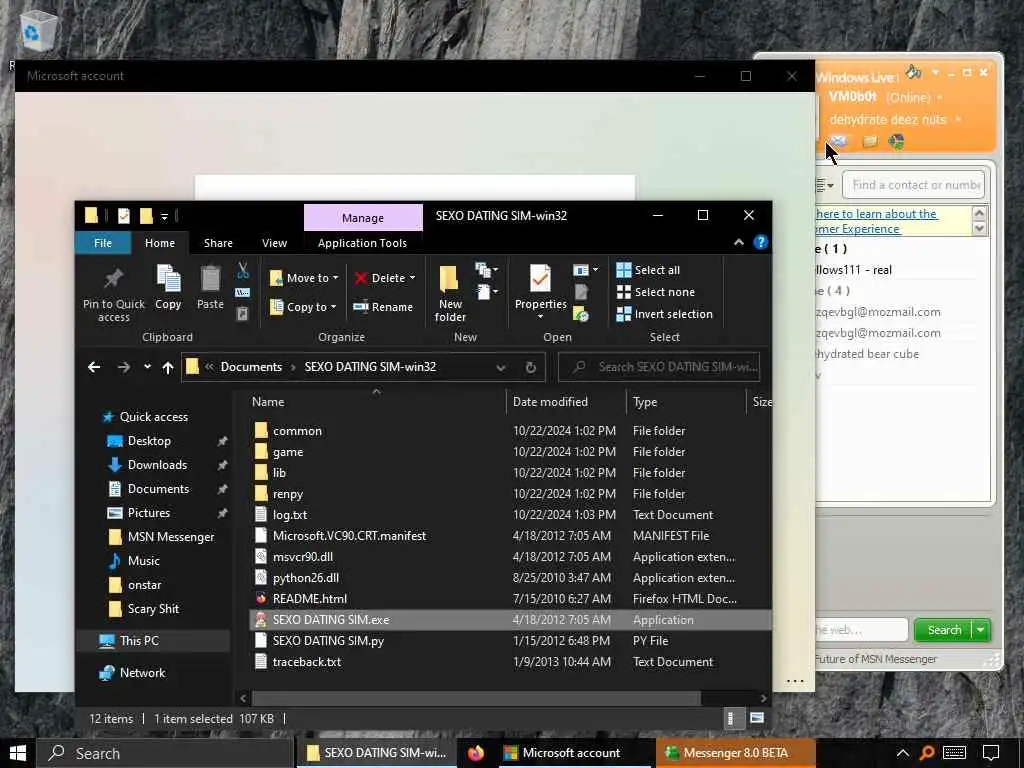This screenshot has height=768, width=1024.
Task: Switch to the View tab
Action: tap(274, 243)
